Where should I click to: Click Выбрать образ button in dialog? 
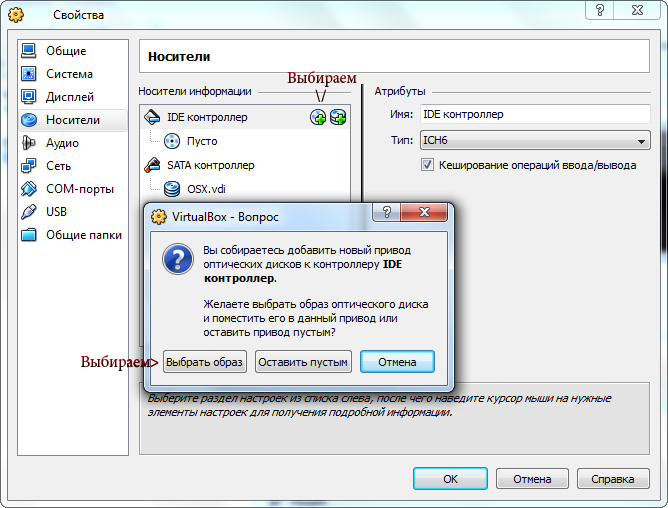click(x=204, y=362)
